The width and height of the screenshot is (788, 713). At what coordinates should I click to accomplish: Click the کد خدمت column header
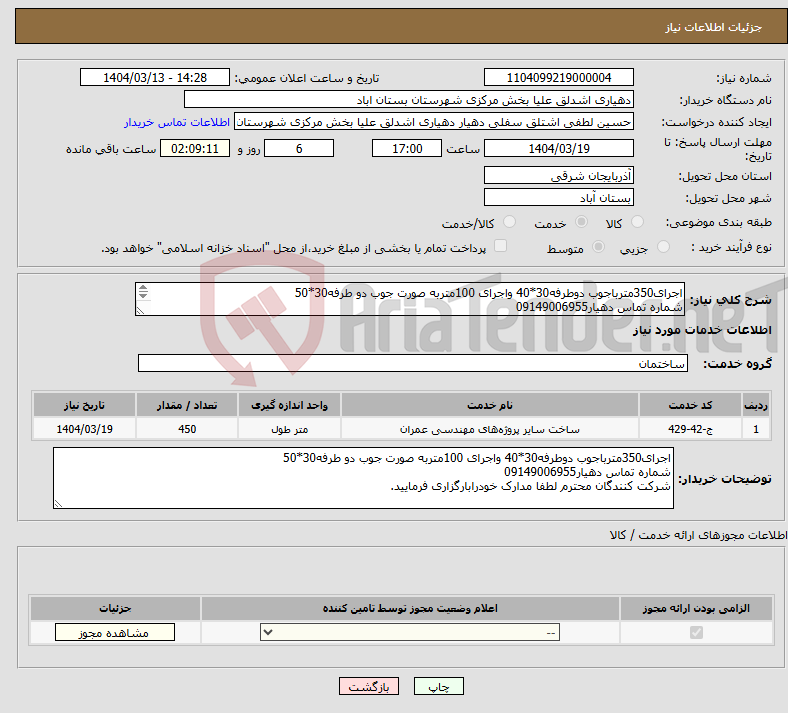[x=691, y=405]
